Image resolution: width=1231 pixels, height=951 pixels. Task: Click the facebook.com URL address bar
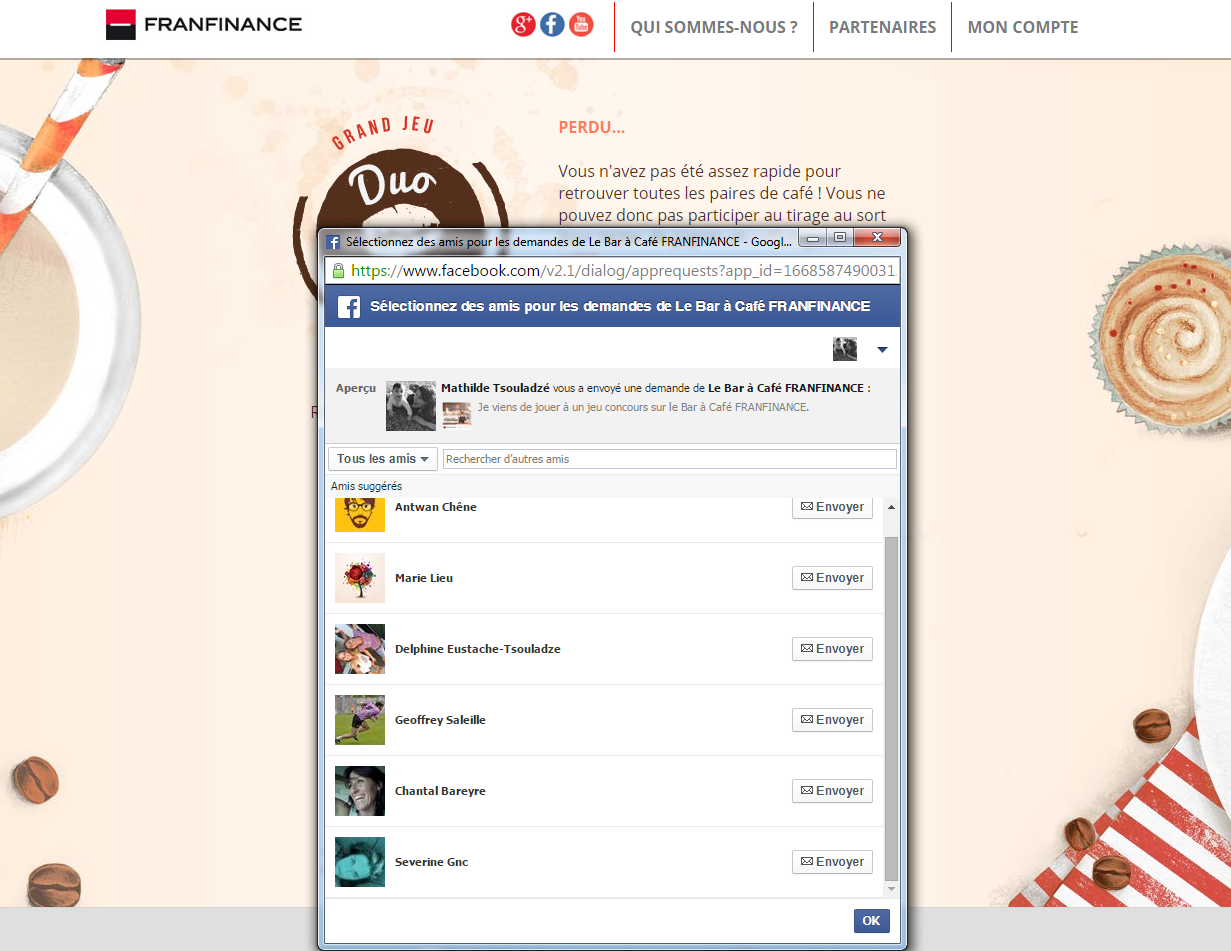click(612, 271)
